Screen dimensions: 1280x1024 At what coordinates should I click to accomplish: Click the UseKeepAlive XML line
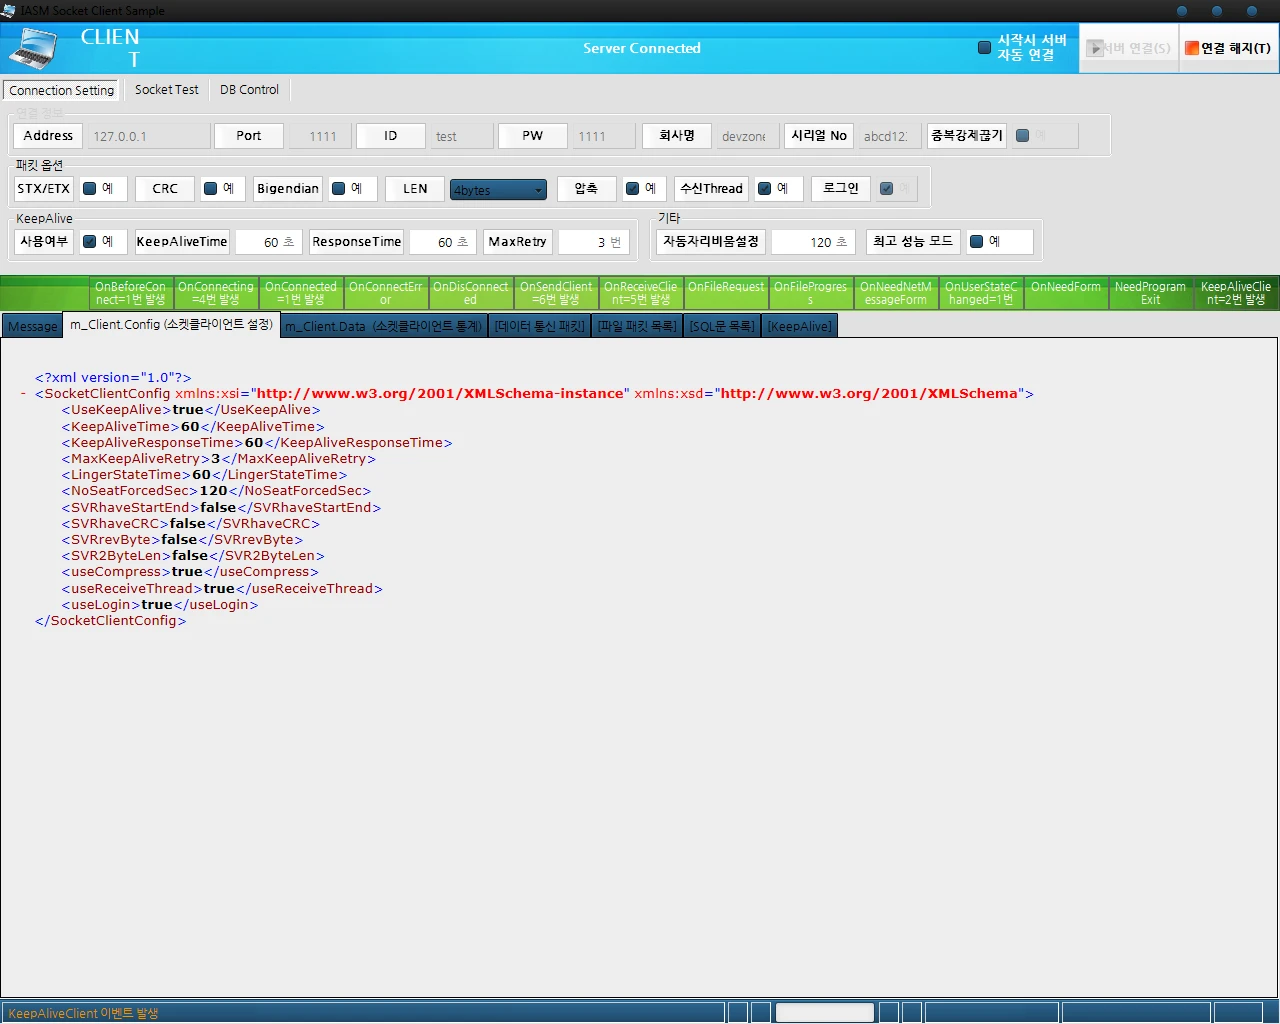pyautogui.click(x=191, y=410)
